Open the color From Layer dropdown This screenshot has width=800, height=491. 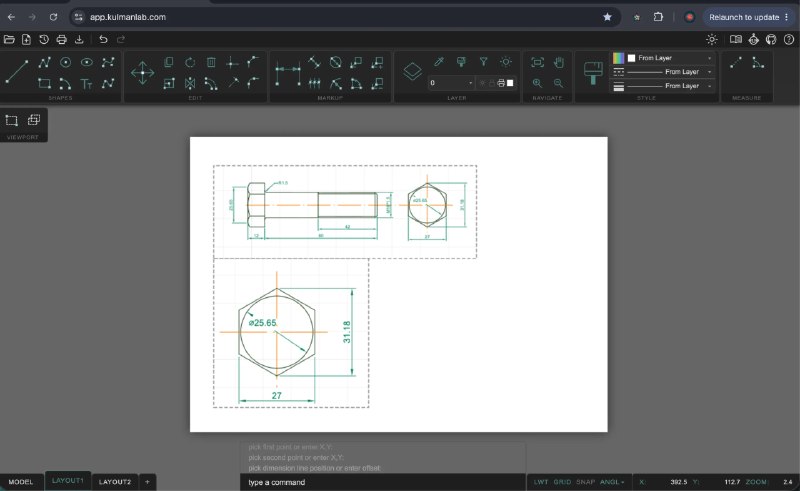pos(670,58)
